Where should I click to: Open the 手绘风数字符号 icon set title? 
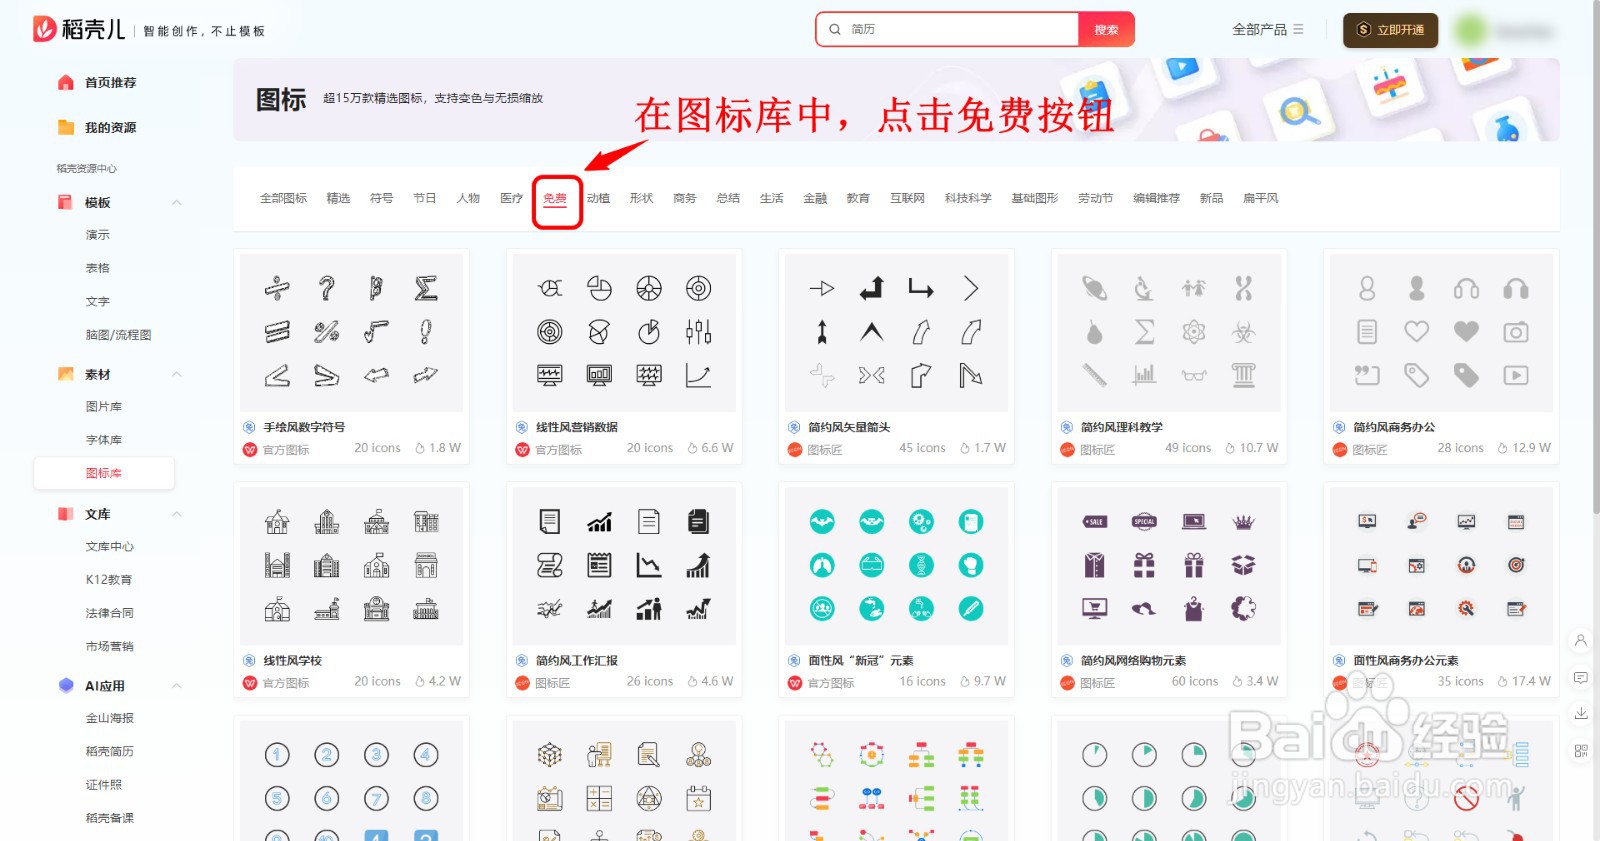coord(304,427)
